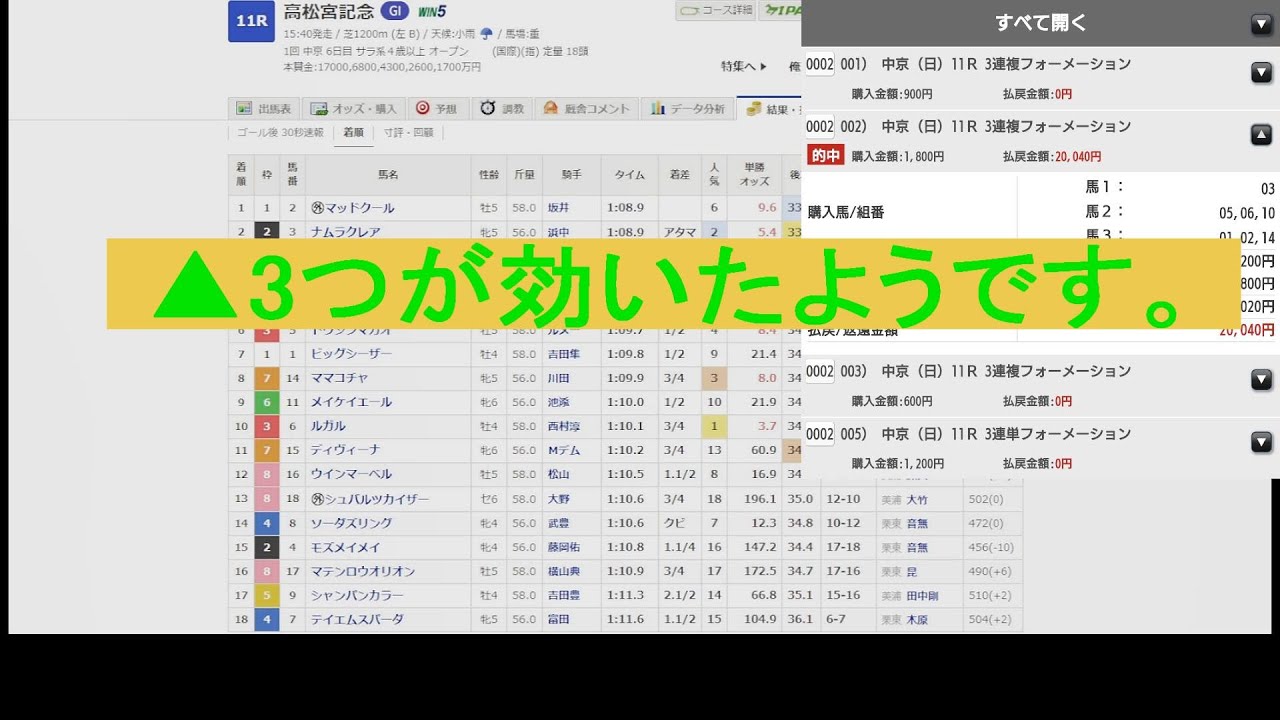The image size is (1280, 720).
Task: Open the オッズ・購入 odds icon
Action: [x=319, y=108]
